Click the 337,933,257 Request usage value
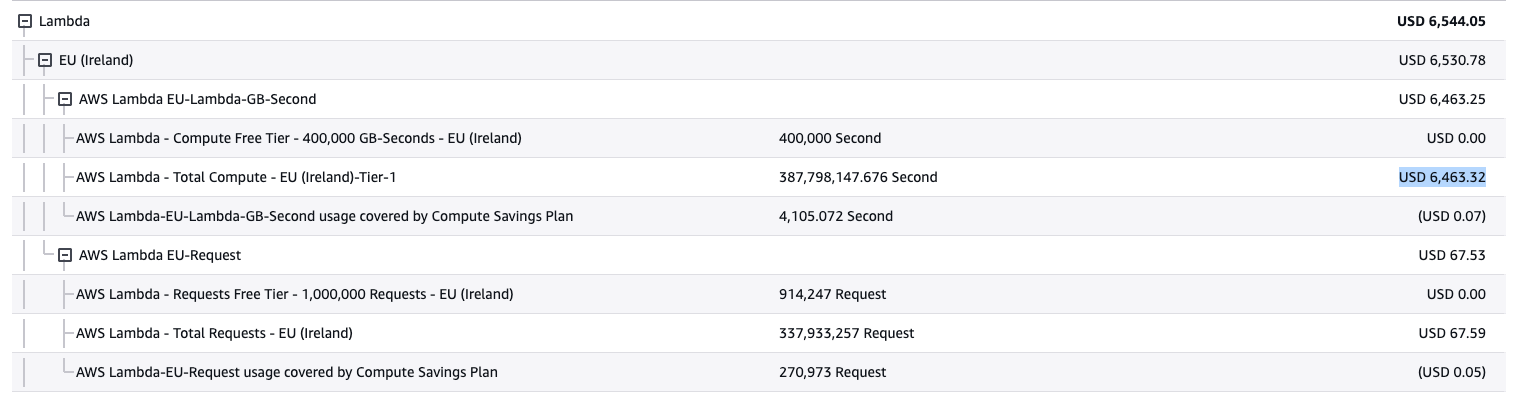 [x=846, y=333]
